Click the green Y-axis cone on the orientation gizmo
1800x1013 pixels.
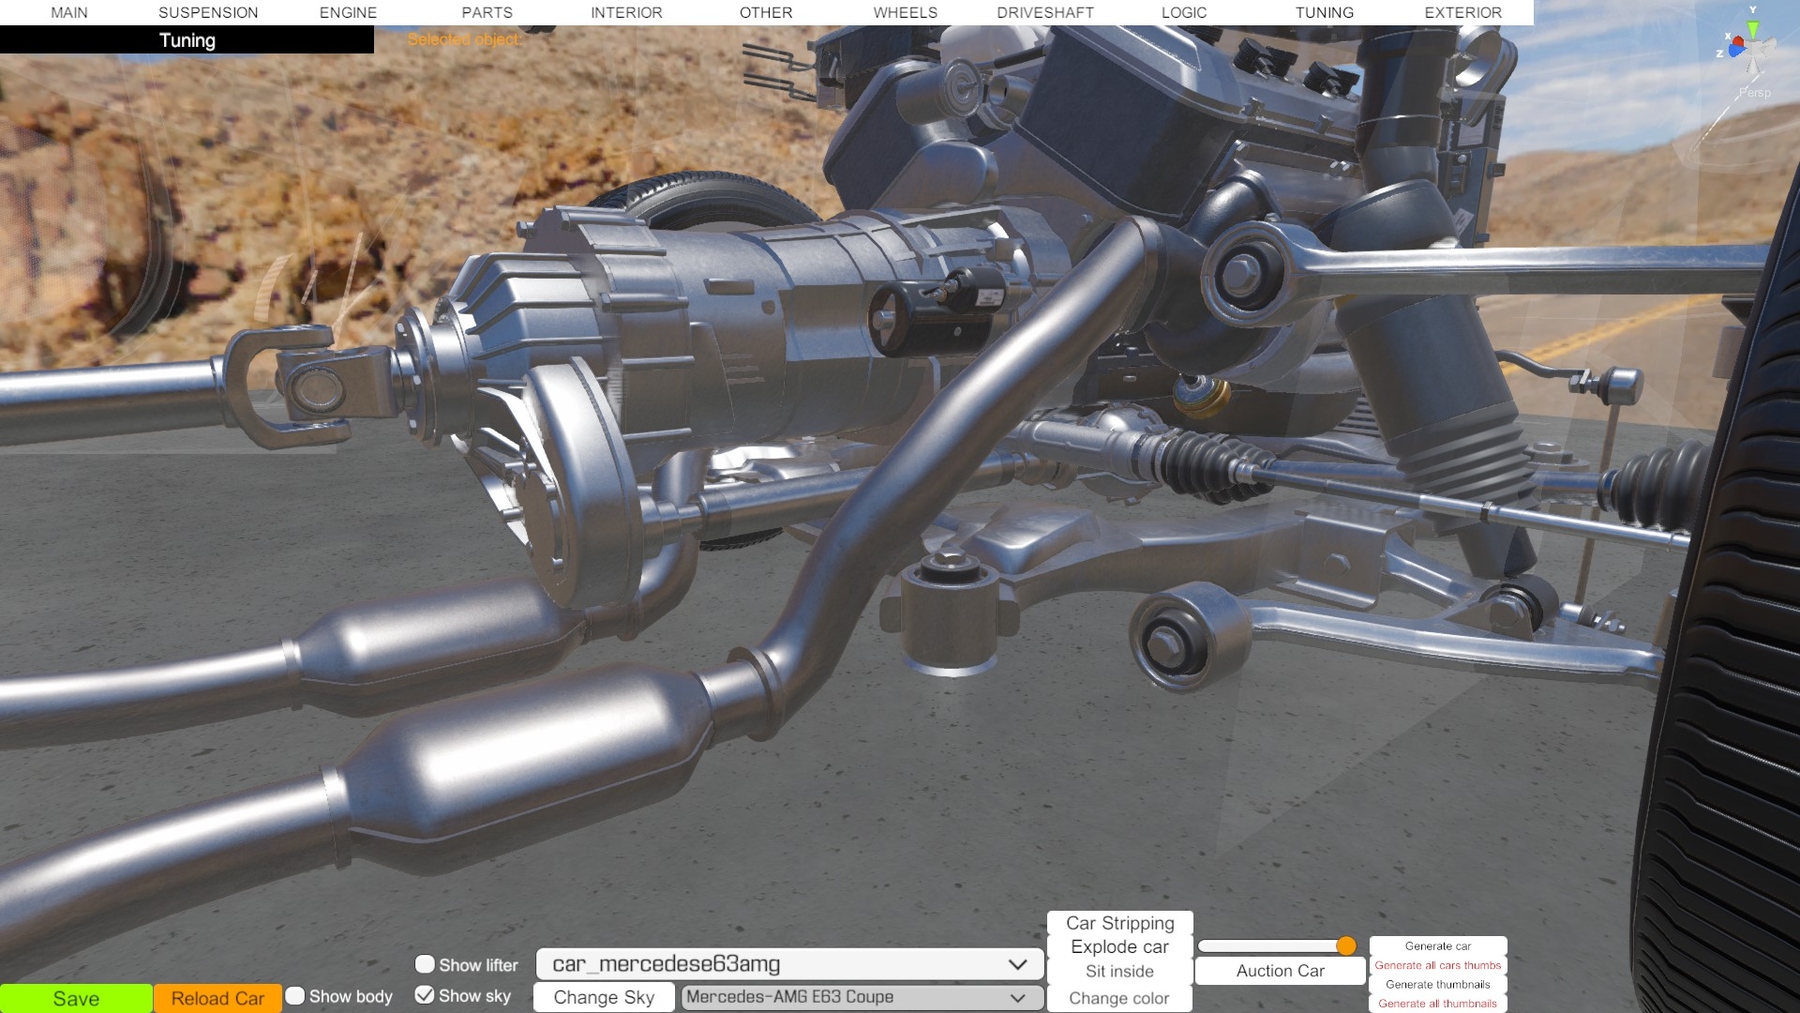(1752, 27)
